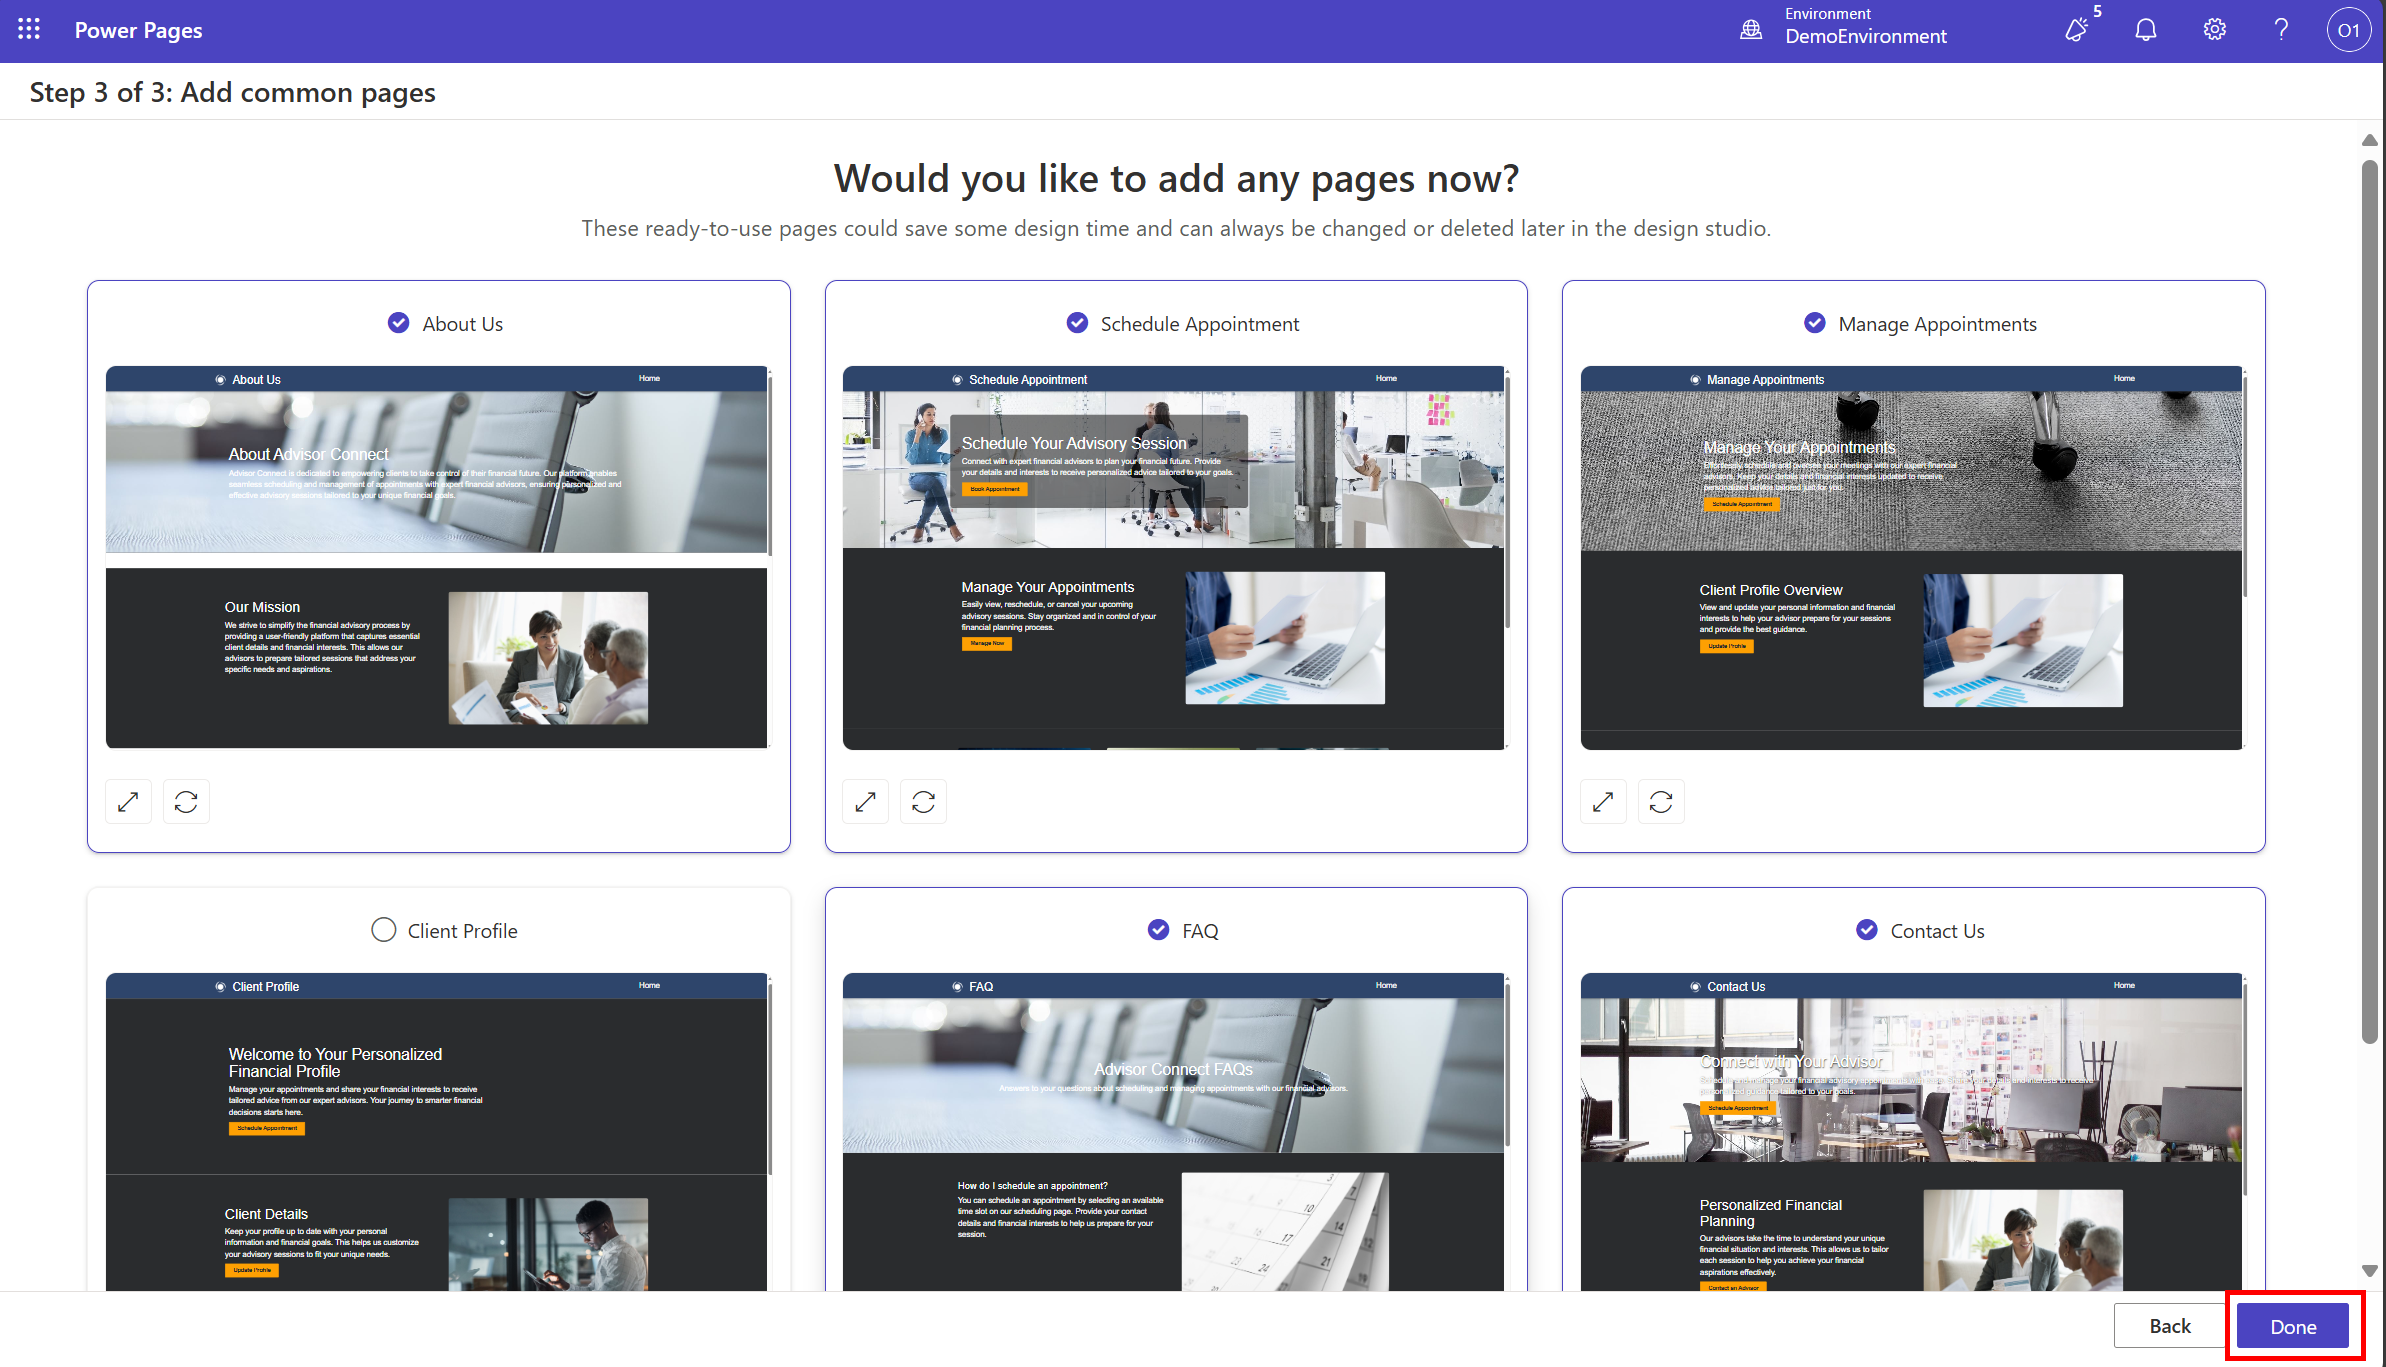Image resolution: width=2386 pixels, height=1367 pixels.
Task: Click the Back button
Action: point(2168,1325)
